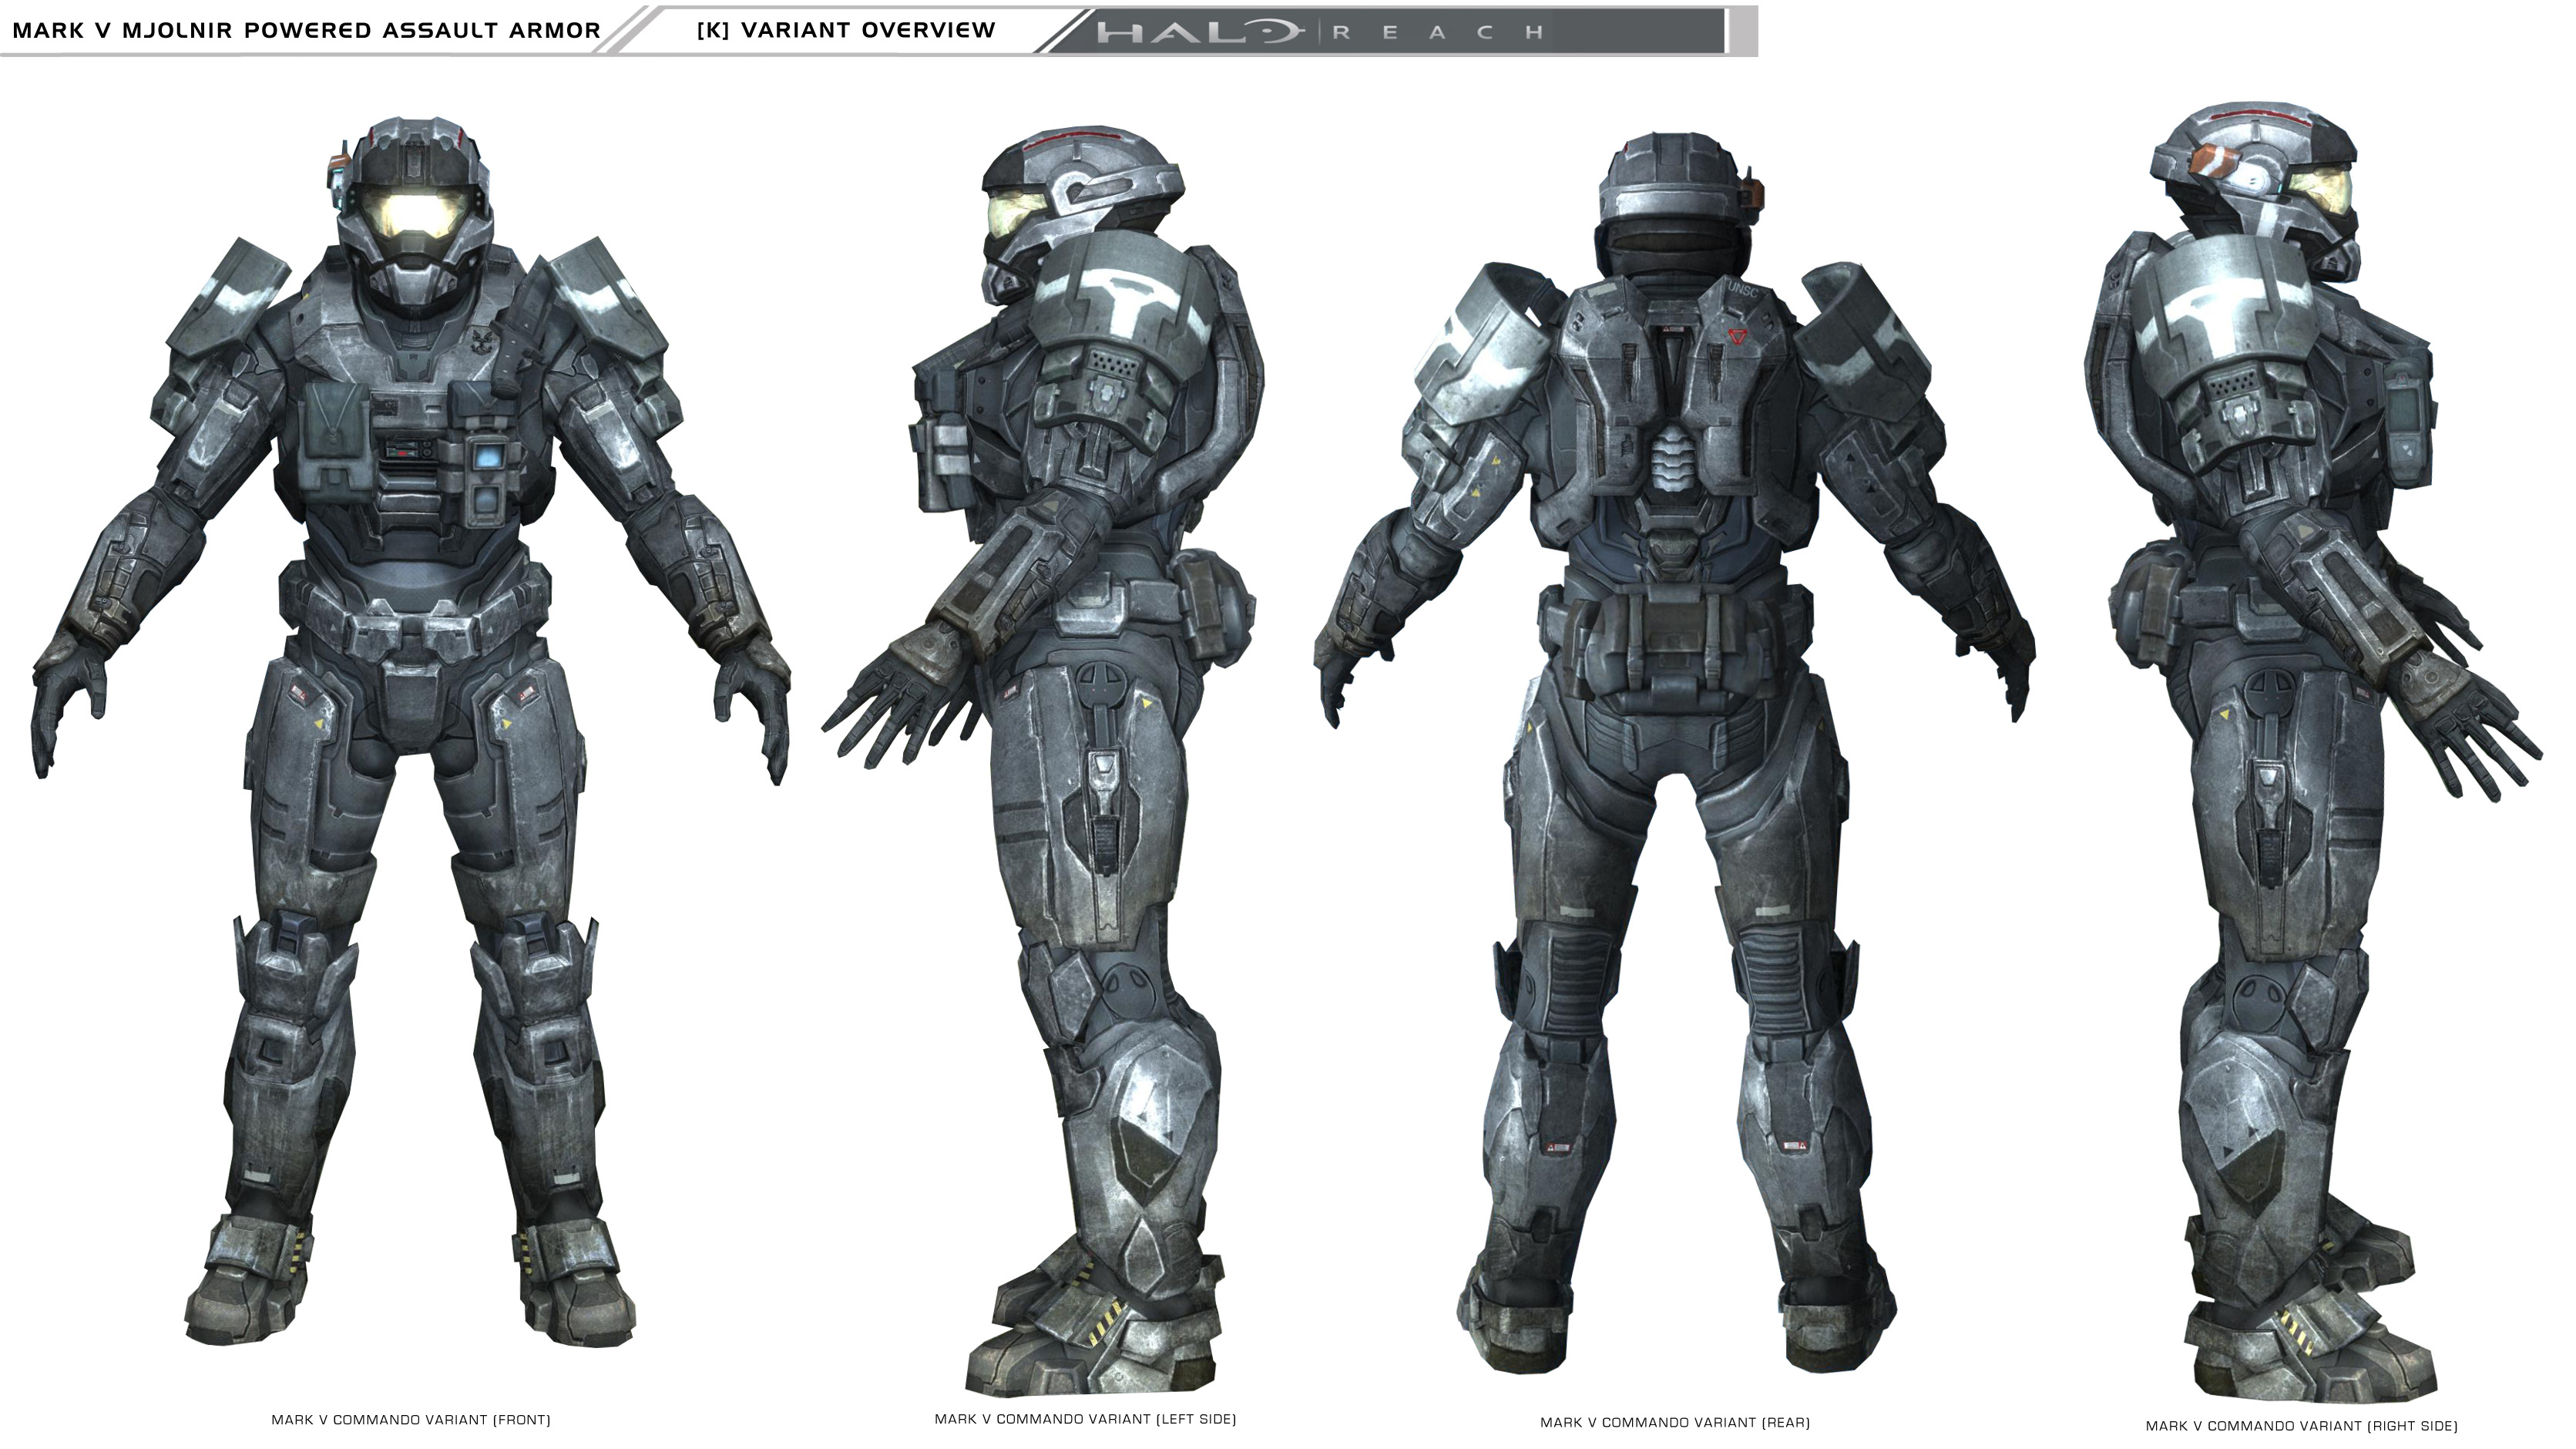This screenshot has height=1449, width=2576.
Task: Click the Mark V Commando Variant (Rear) caption
Action: 1675,1422
